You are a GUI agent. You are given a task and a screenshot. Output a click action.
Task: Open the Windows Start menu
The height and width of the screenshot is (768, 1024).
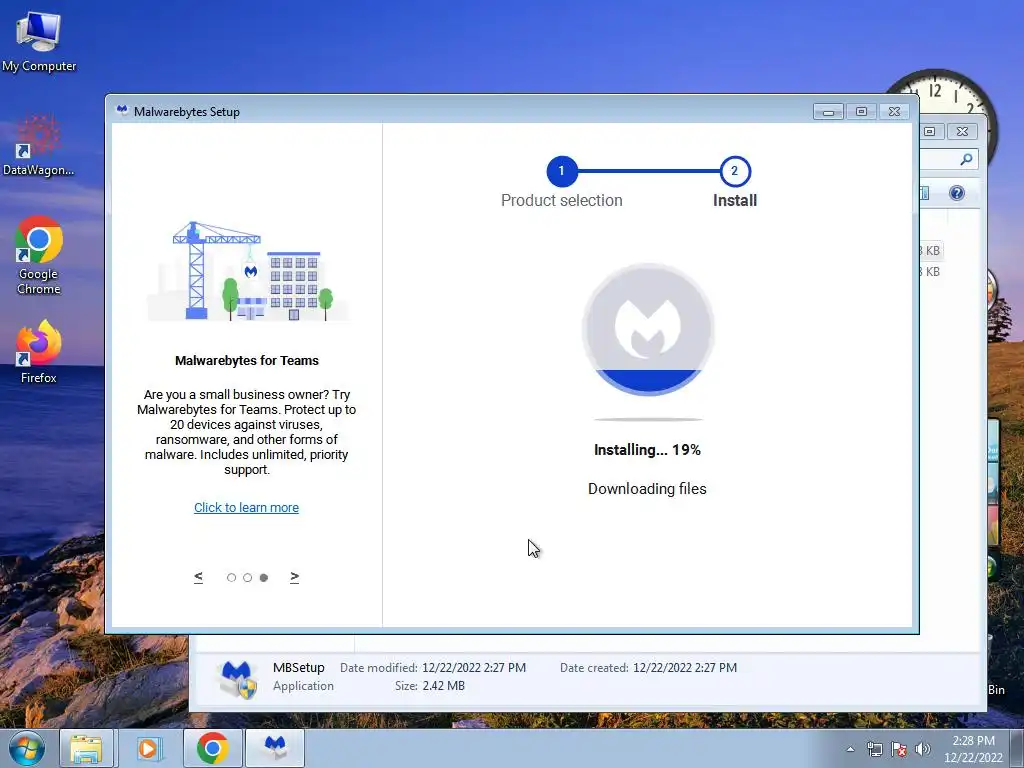[27, 748]
